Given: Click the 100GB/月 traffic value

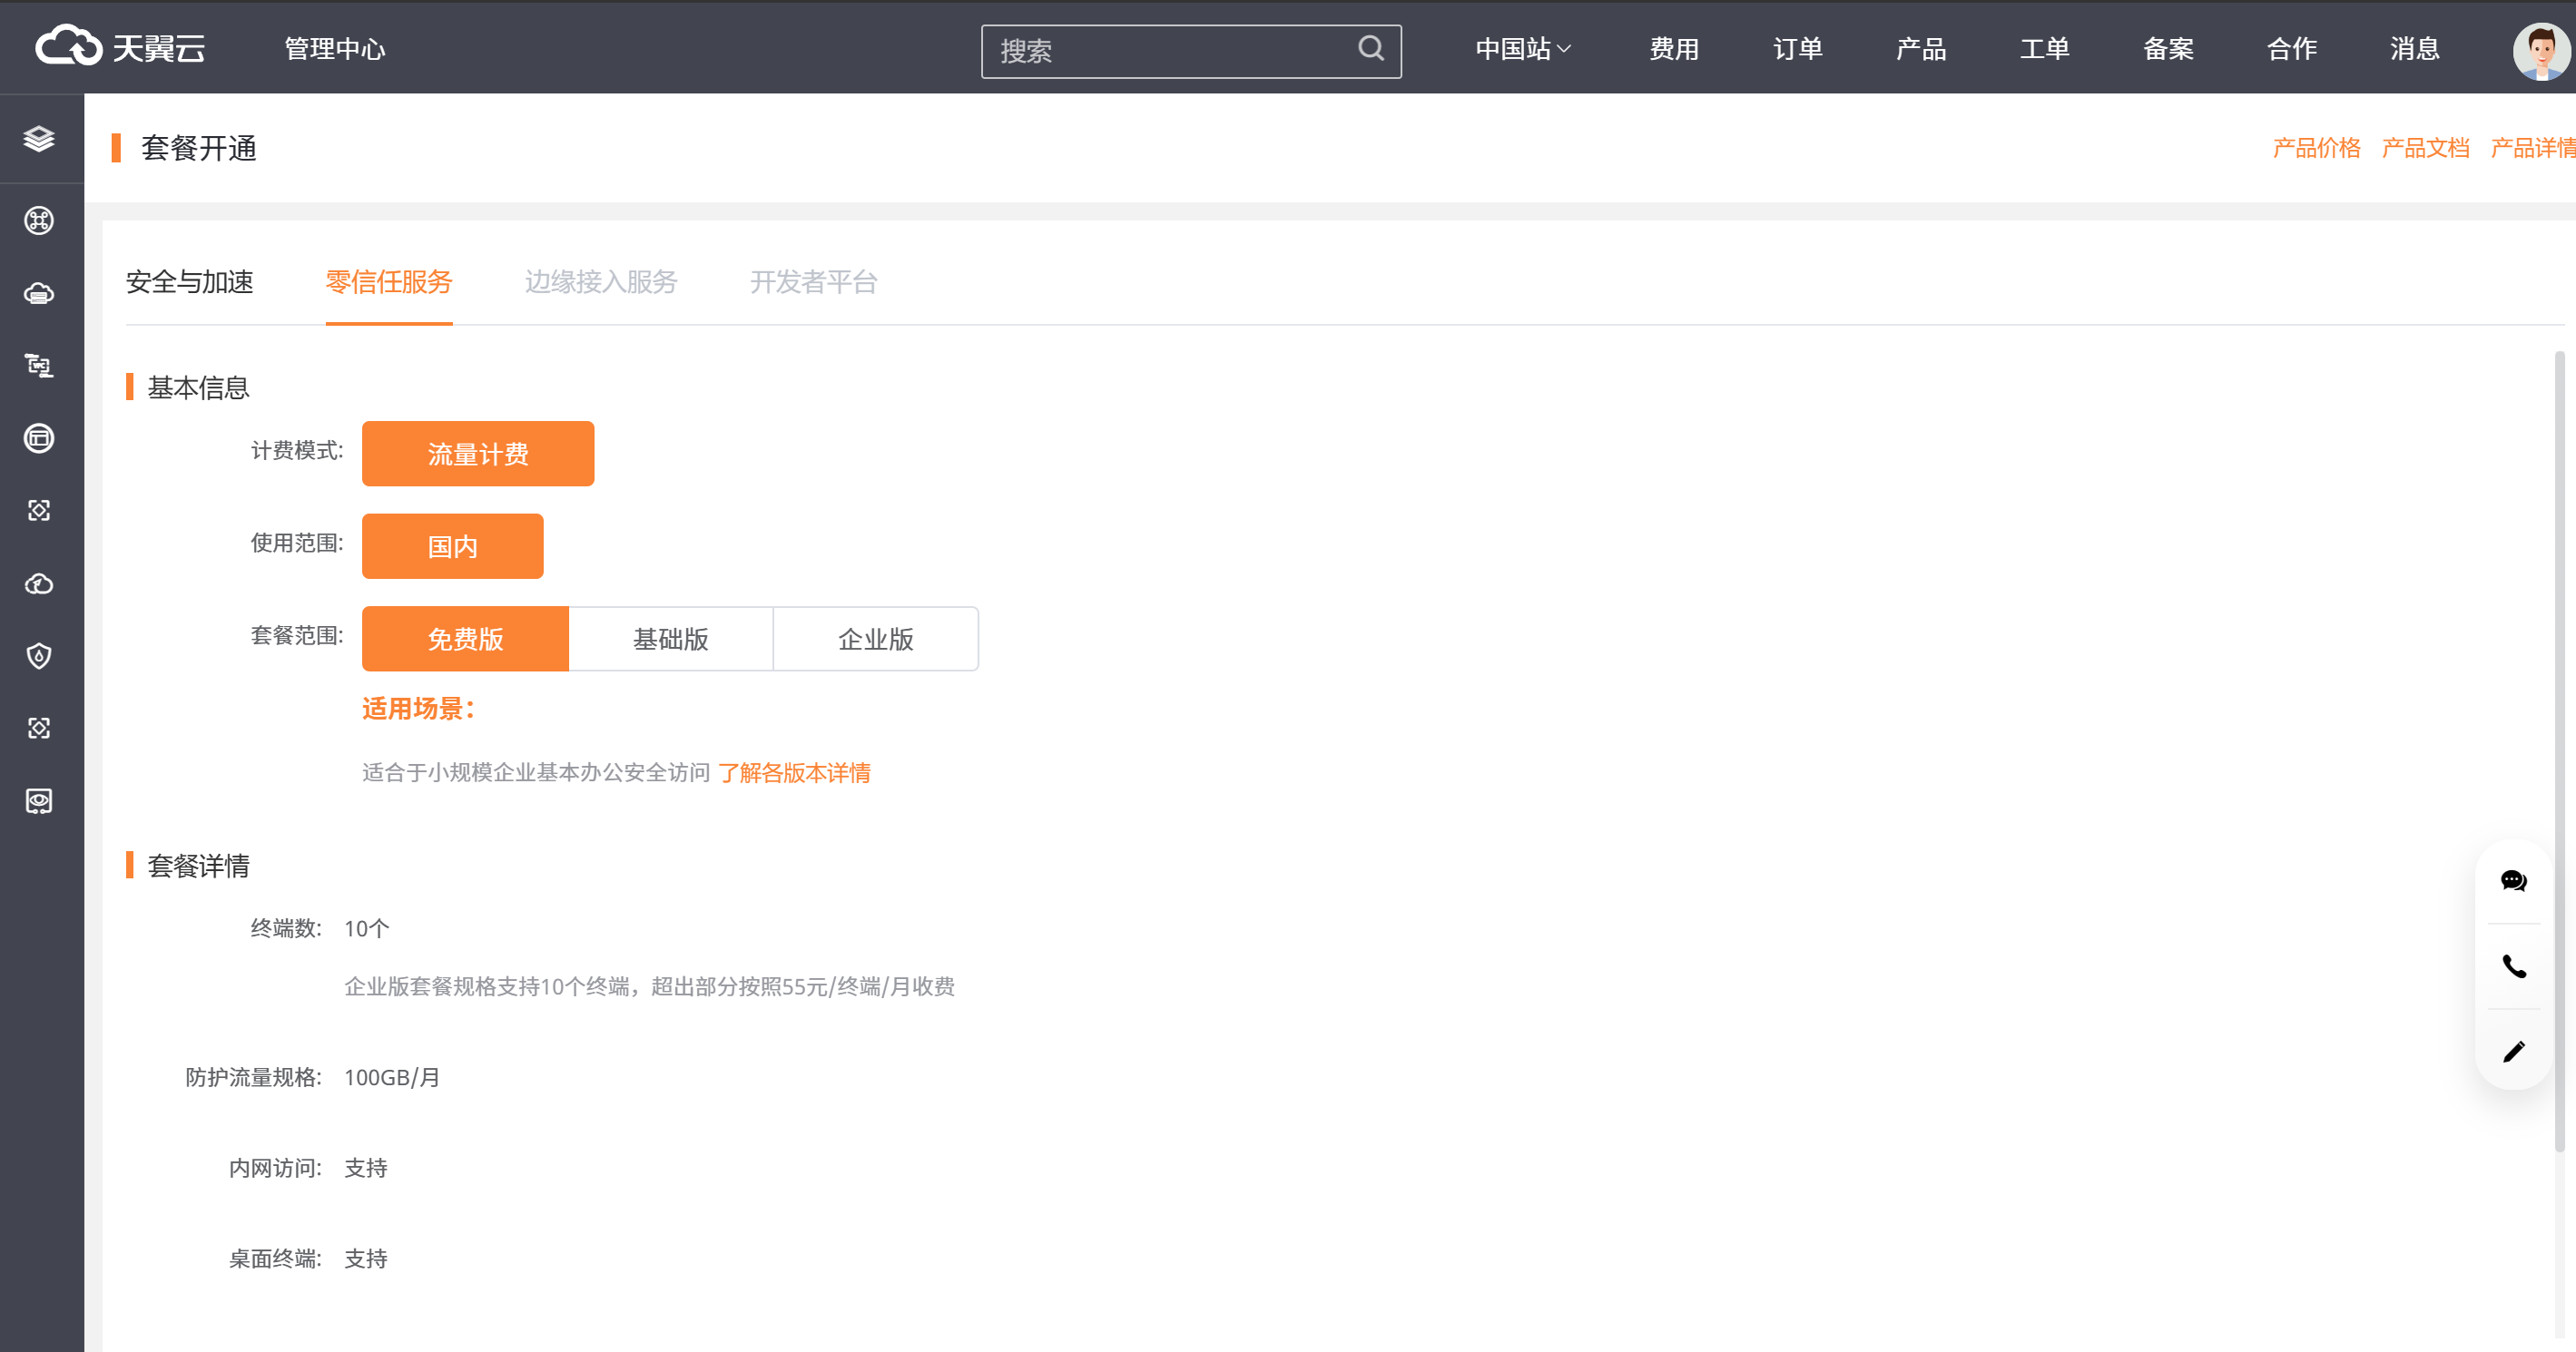Looking at the screenshot, I should pyautogui.click(x=392, y=1077).
